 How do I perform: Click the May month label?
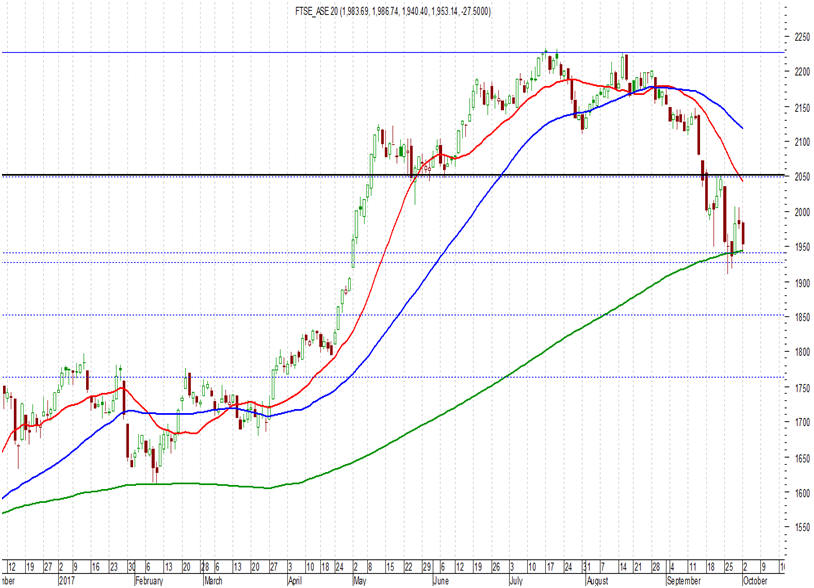360,580
